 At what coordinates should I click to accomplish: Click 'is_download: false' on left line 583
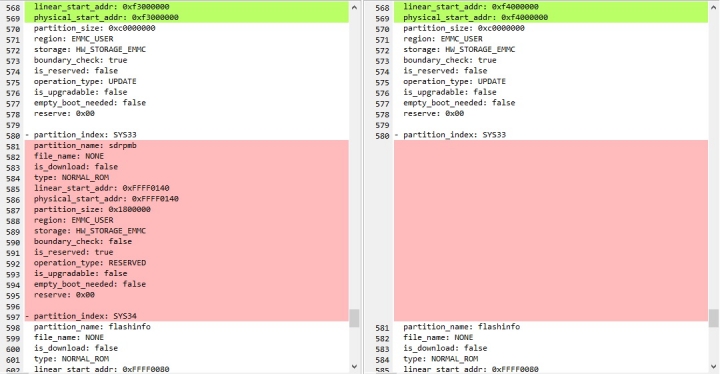point(76,167)
